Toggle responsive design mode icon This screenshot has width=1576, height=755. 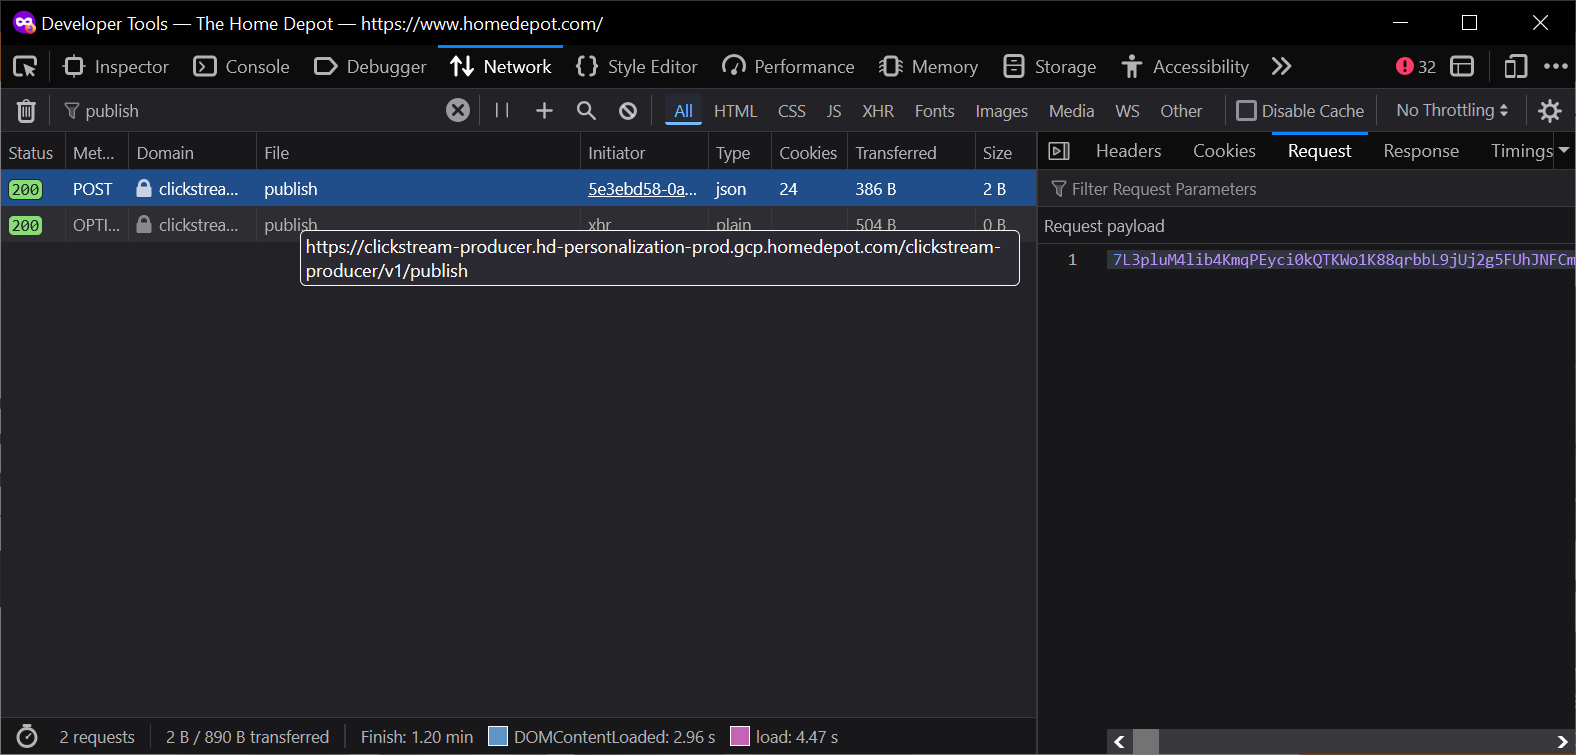[1516, 67]
